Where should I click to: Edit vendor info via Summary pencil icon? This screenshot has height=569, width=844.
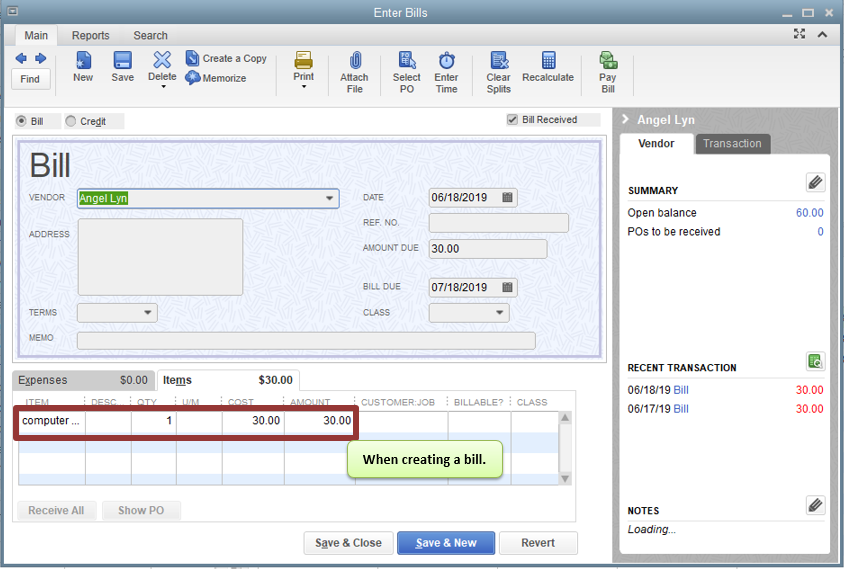815,182
